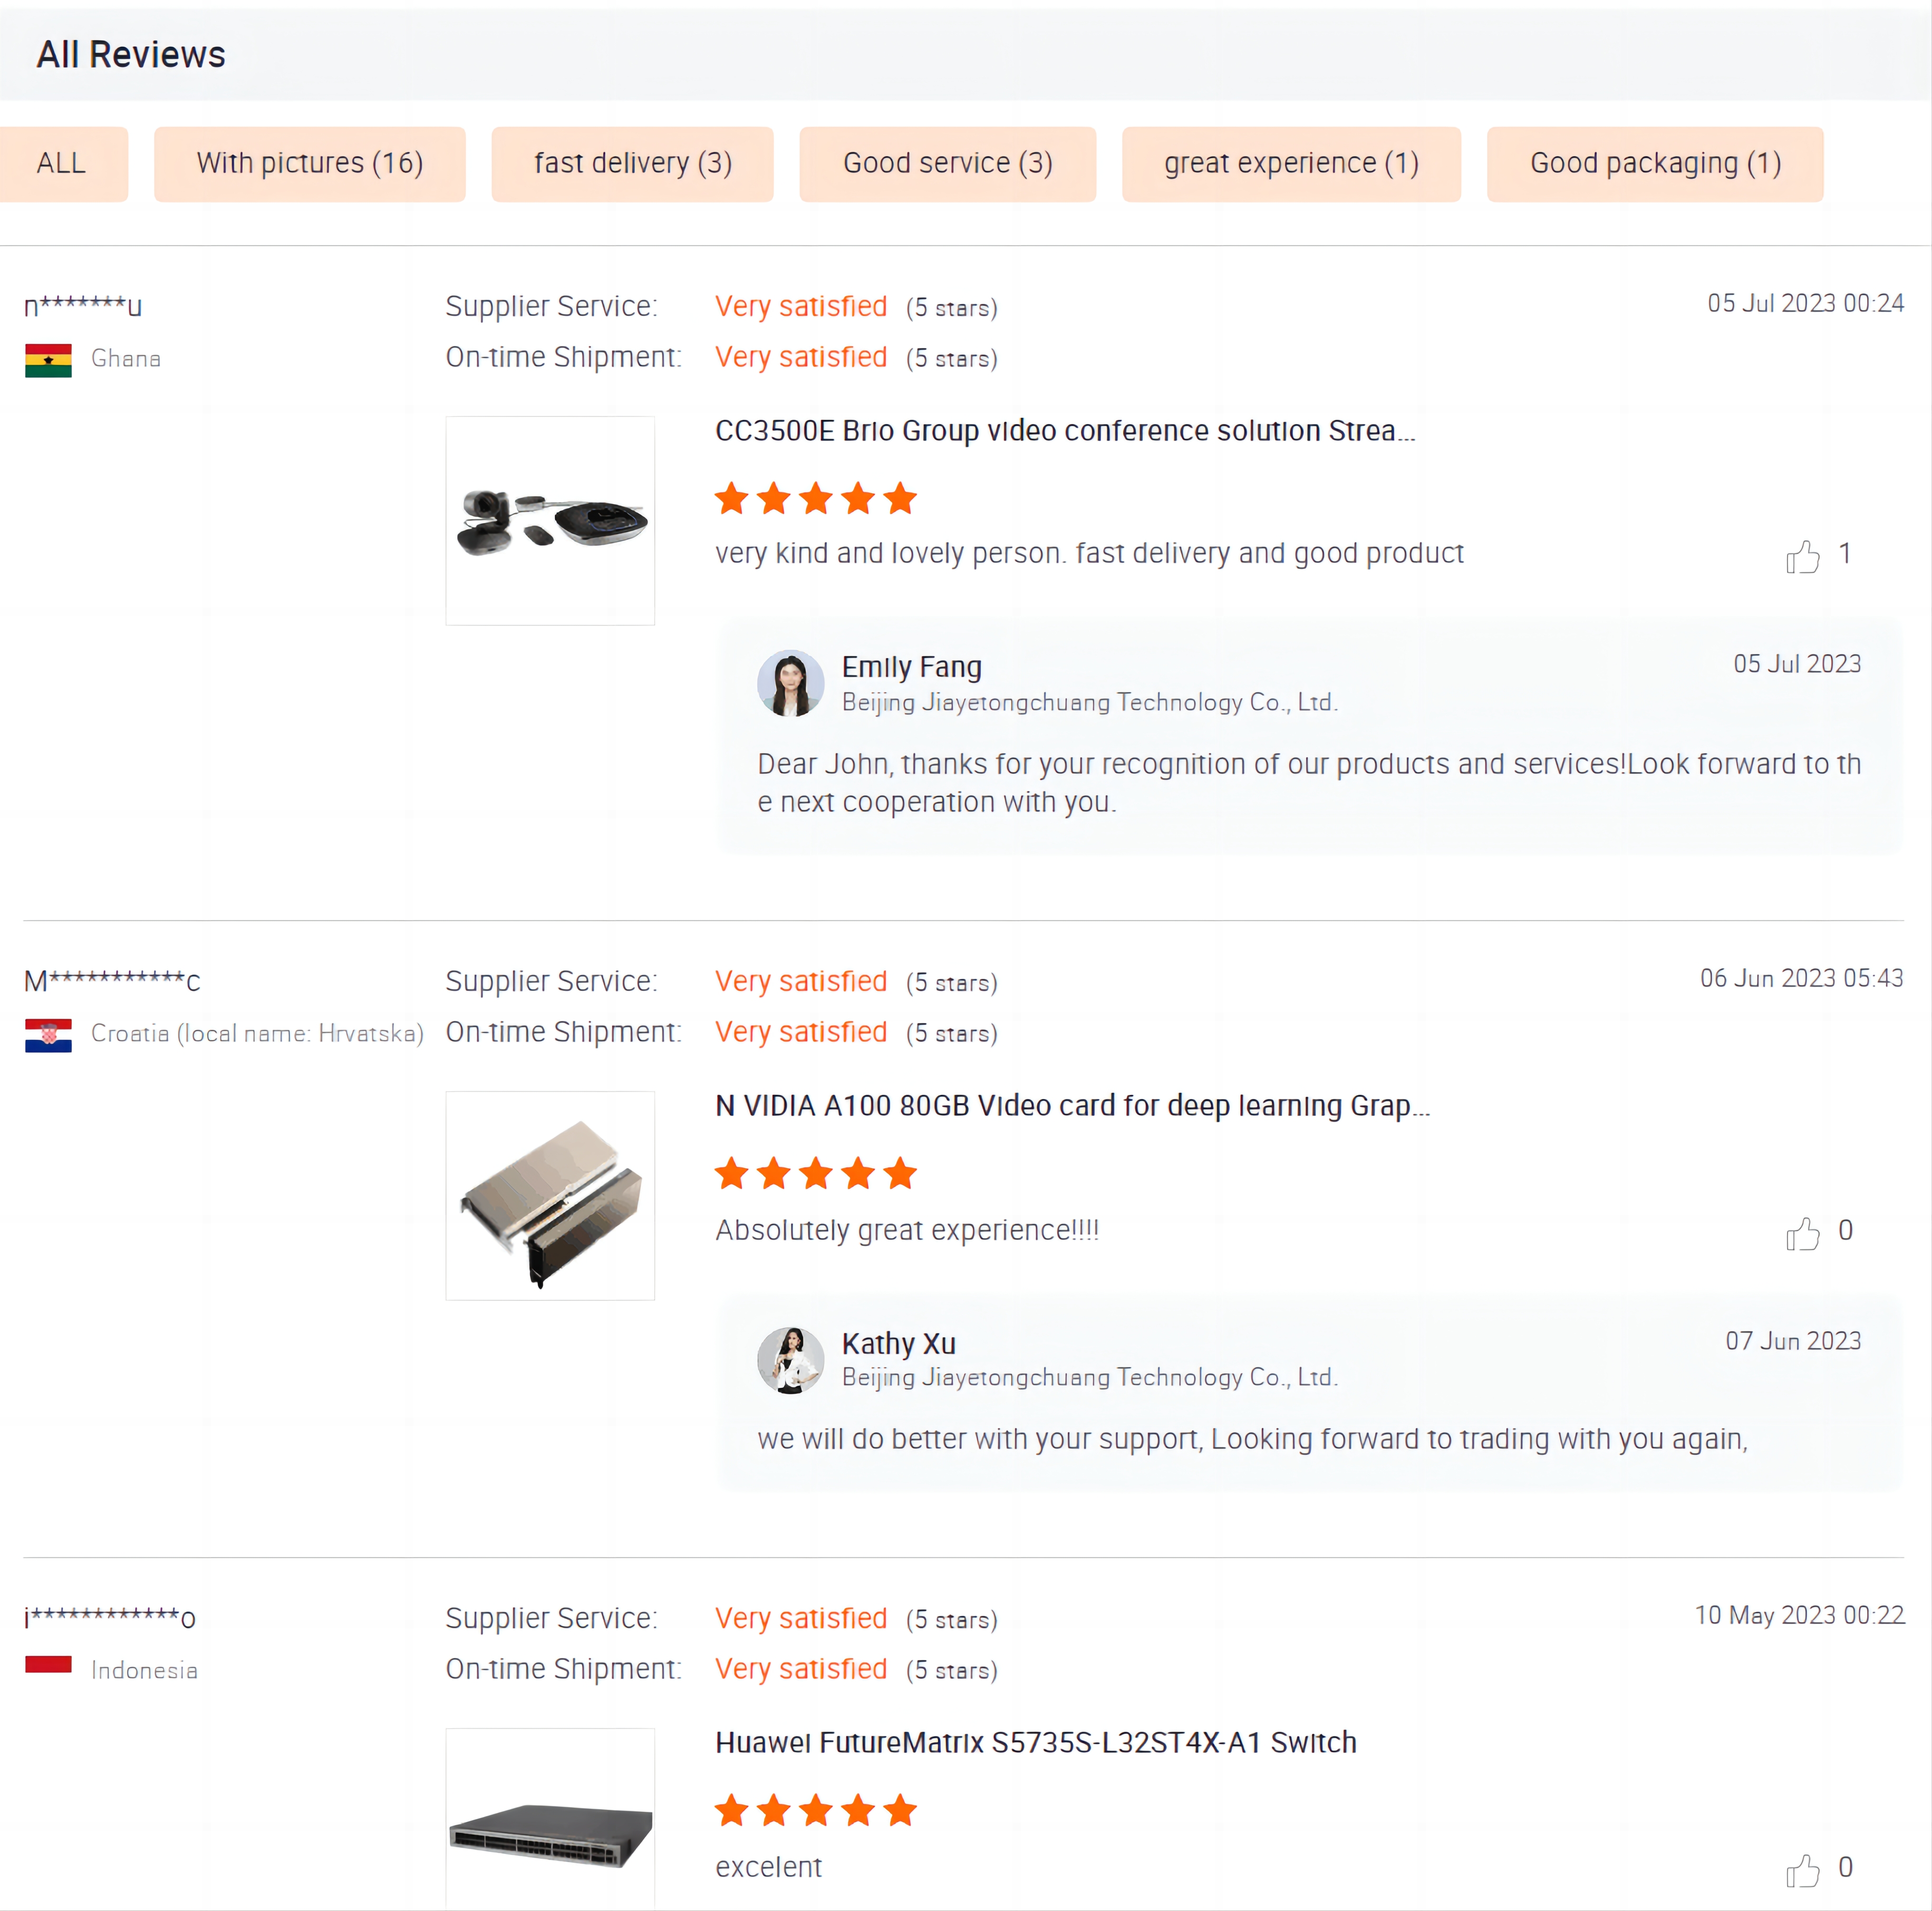
Task: Select great experience (1) filter
Action: pyautogui.click(x=1291, y=164)
